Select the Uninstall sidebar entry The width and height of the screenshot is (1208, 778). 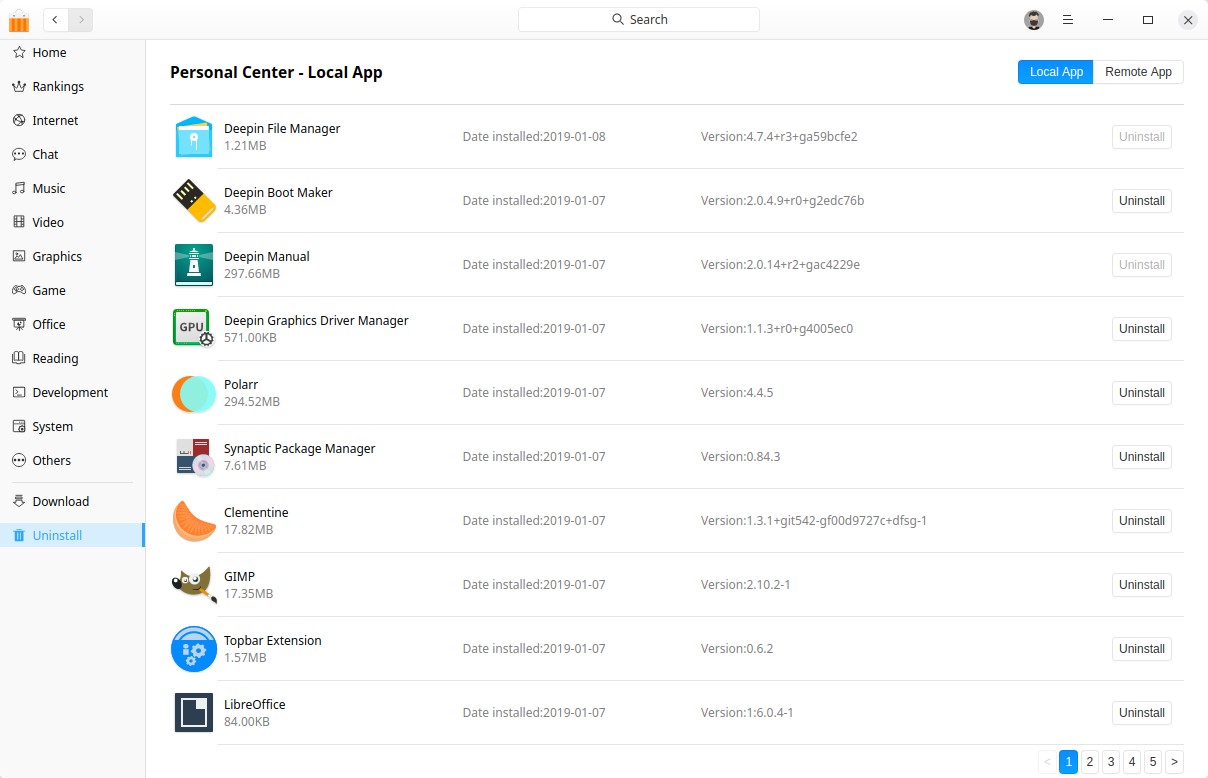(x=72, y=535)
